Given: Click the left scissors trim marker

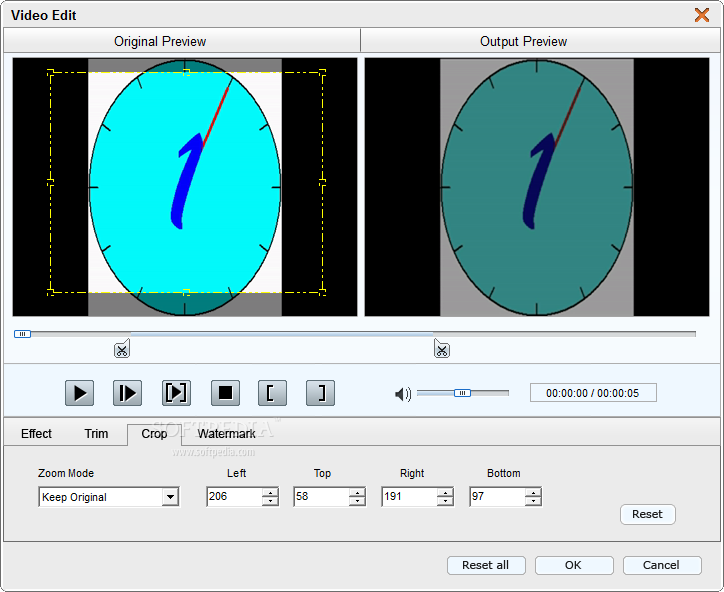Looking at the screenshot, I should click(x=122, y=349).
